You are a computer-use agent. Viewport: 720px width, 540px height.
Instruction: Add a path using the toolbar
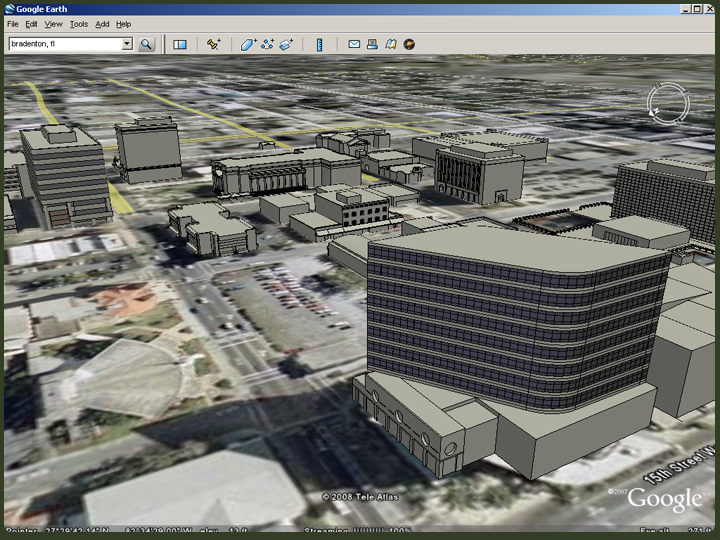pyautogui.click(x=267, y=44)
